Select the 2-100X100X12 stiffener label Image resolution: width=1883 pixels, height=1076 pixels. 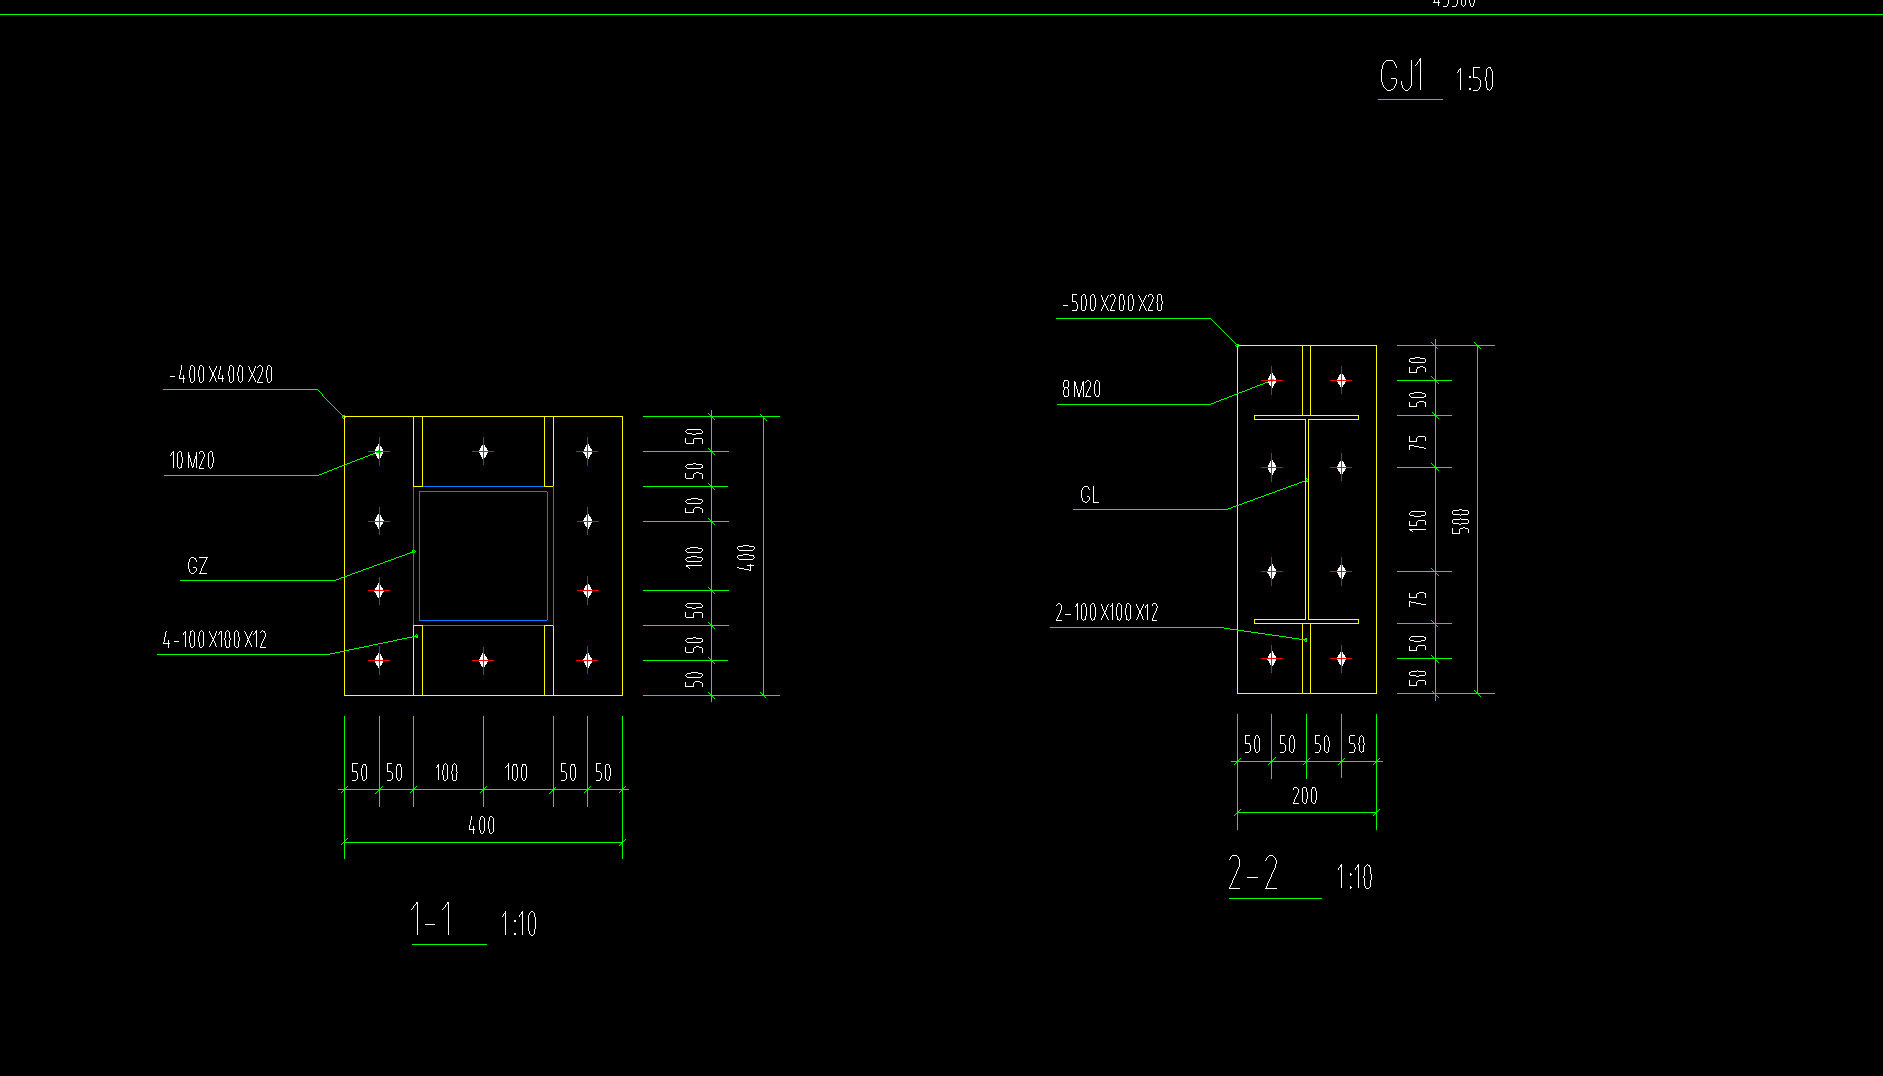point(1107,613)
